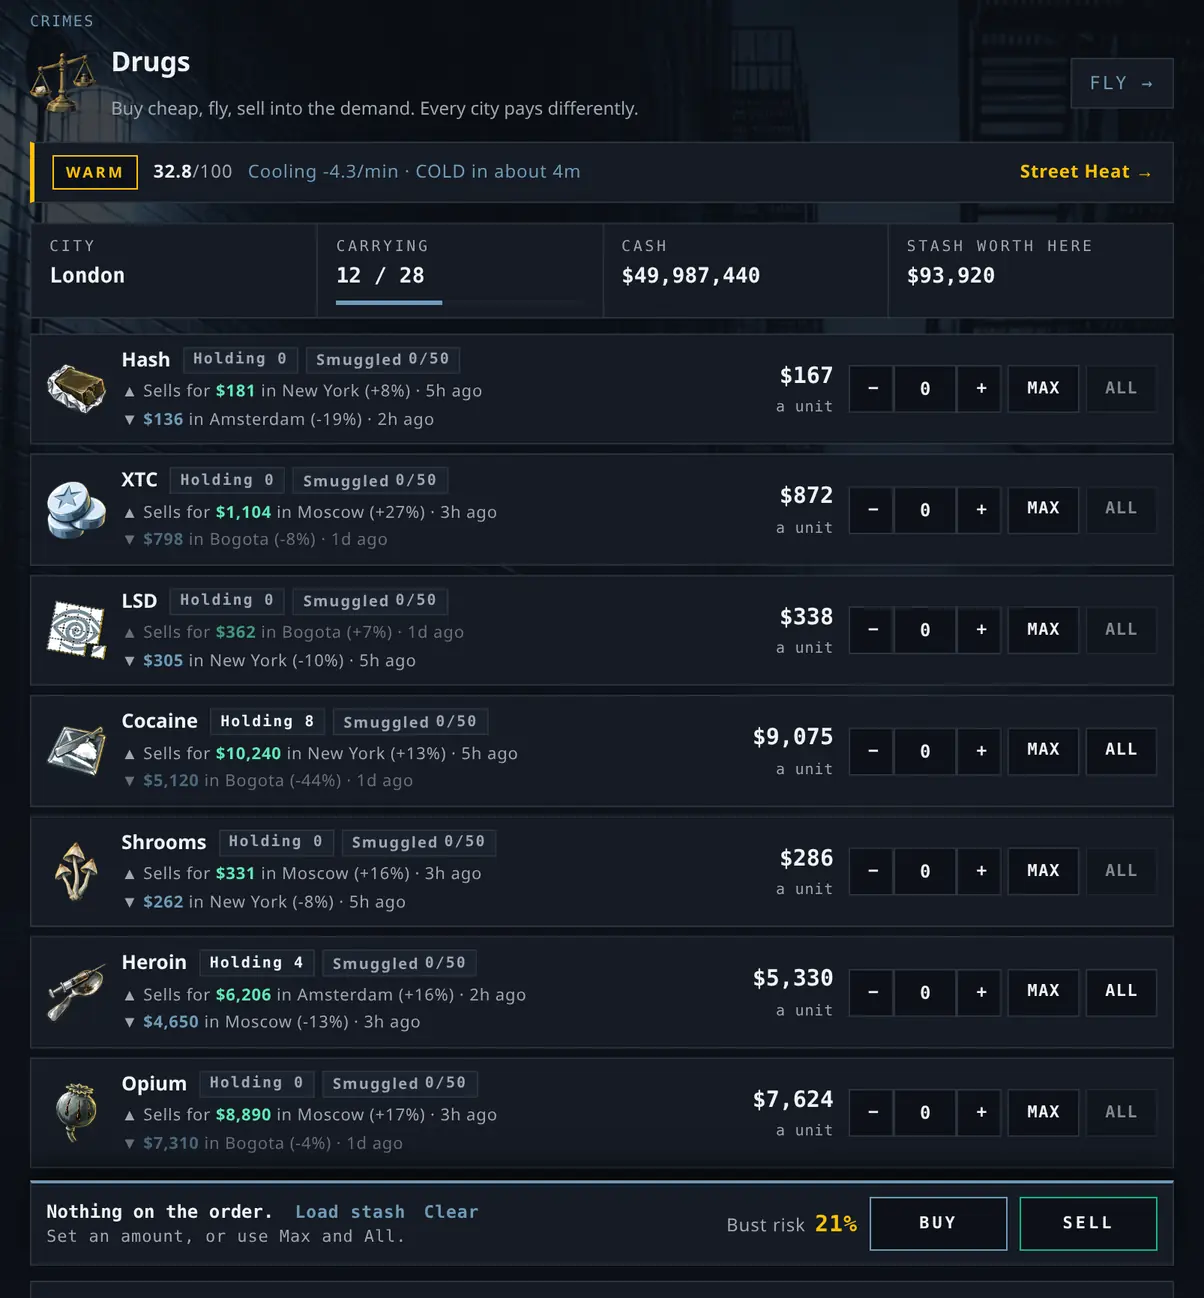Screen dimensions: 1204x1298
Task: Open the FLY travel button
Action: click(x=1122, y=83)
